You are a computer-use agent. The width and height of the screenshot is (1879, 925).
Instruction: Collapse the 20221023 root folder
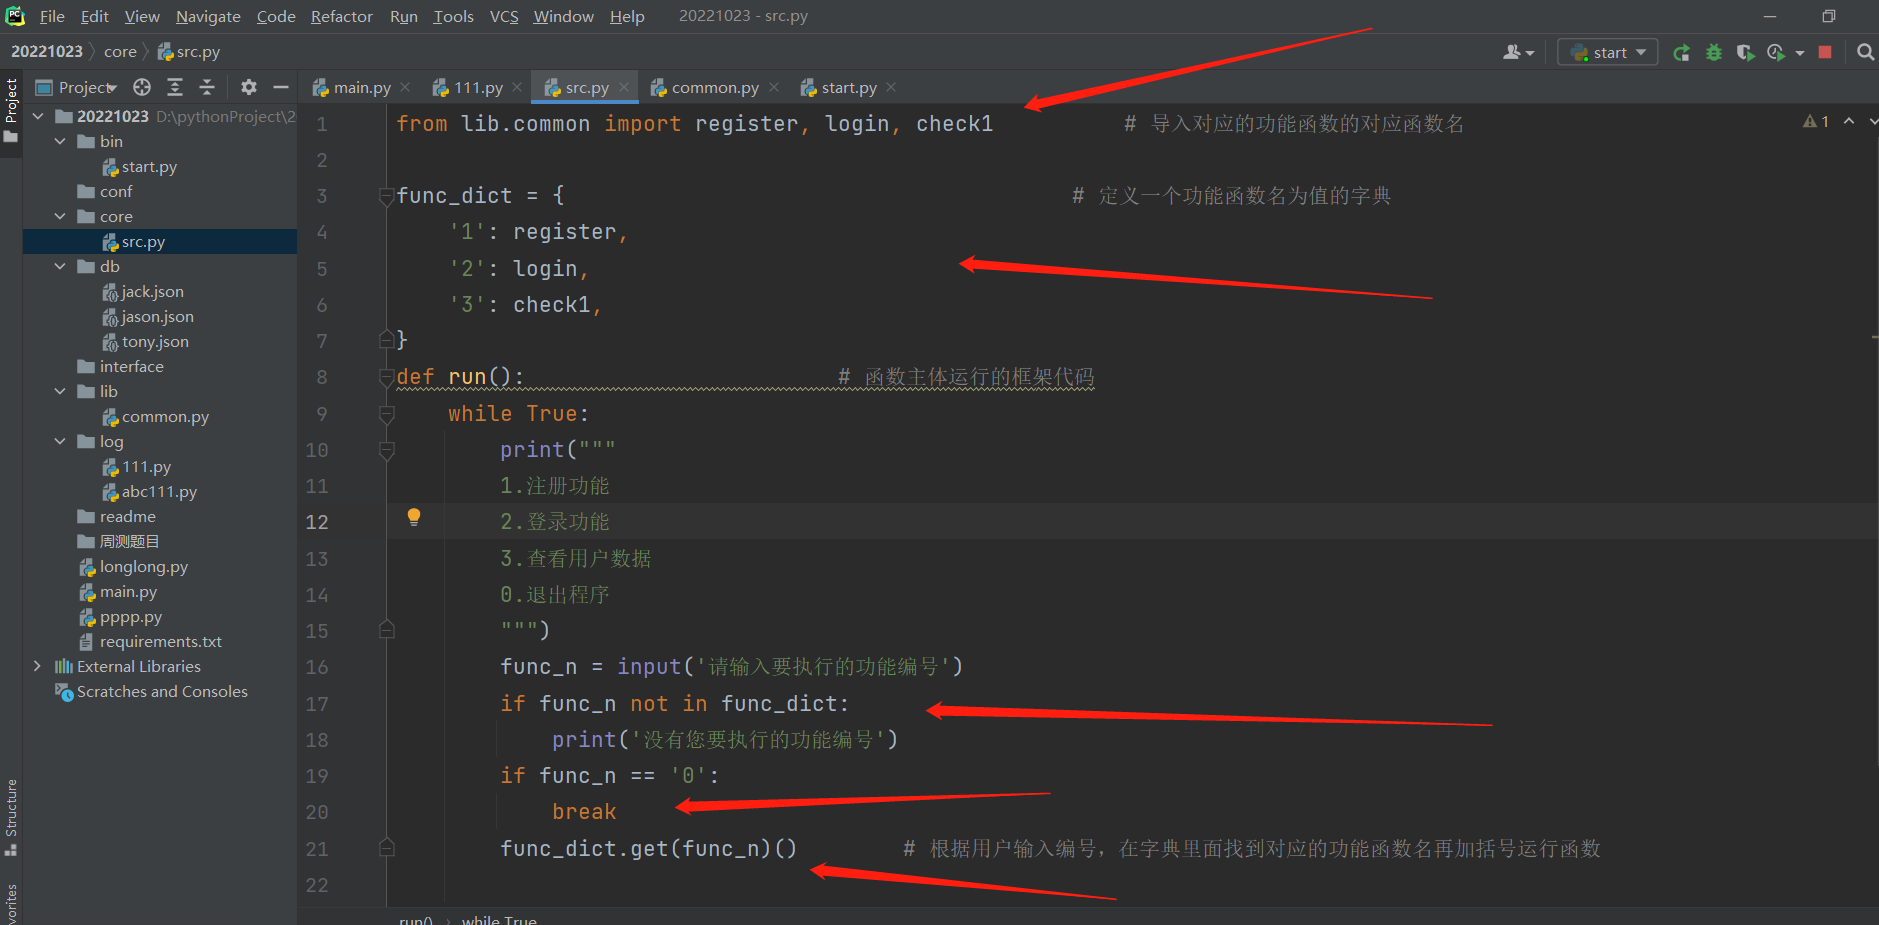(x=38, y=116)
